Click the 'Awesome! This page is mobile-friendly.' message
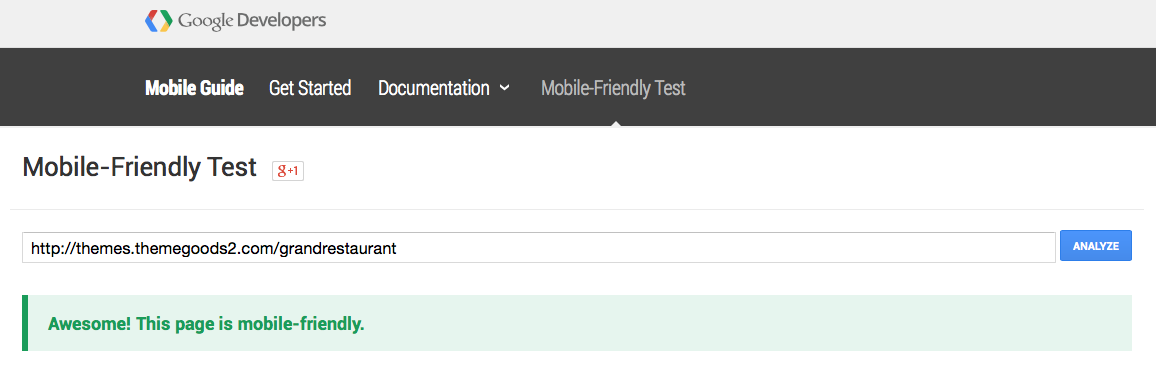 (206, 323)
